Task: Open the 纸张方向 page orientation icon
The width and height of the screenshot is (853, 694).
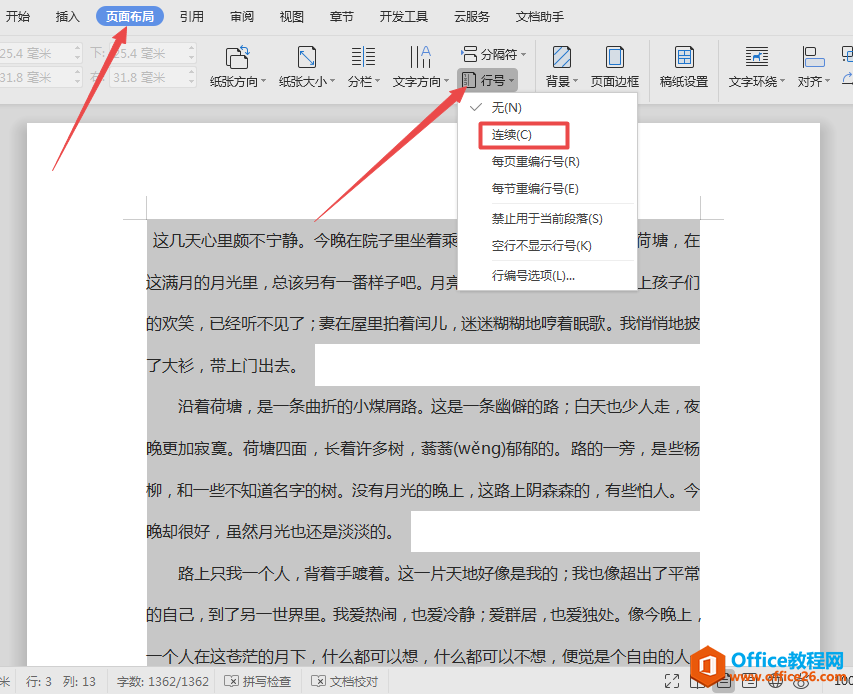Action: pos(237,58)
